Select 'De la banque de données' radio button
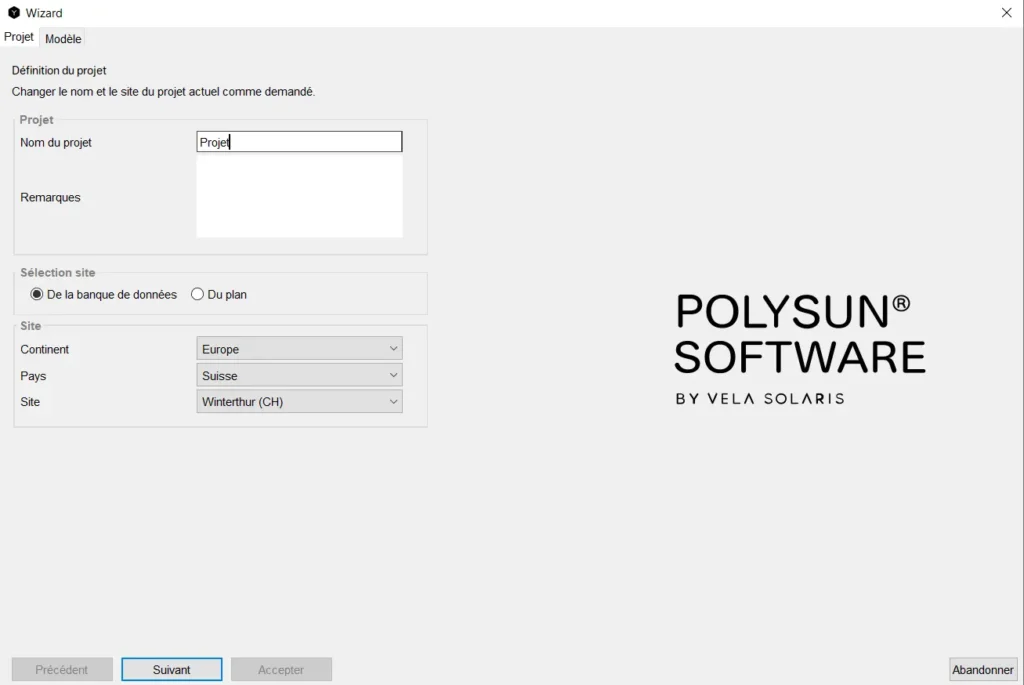1024x685 pixels. pos(38,295)
